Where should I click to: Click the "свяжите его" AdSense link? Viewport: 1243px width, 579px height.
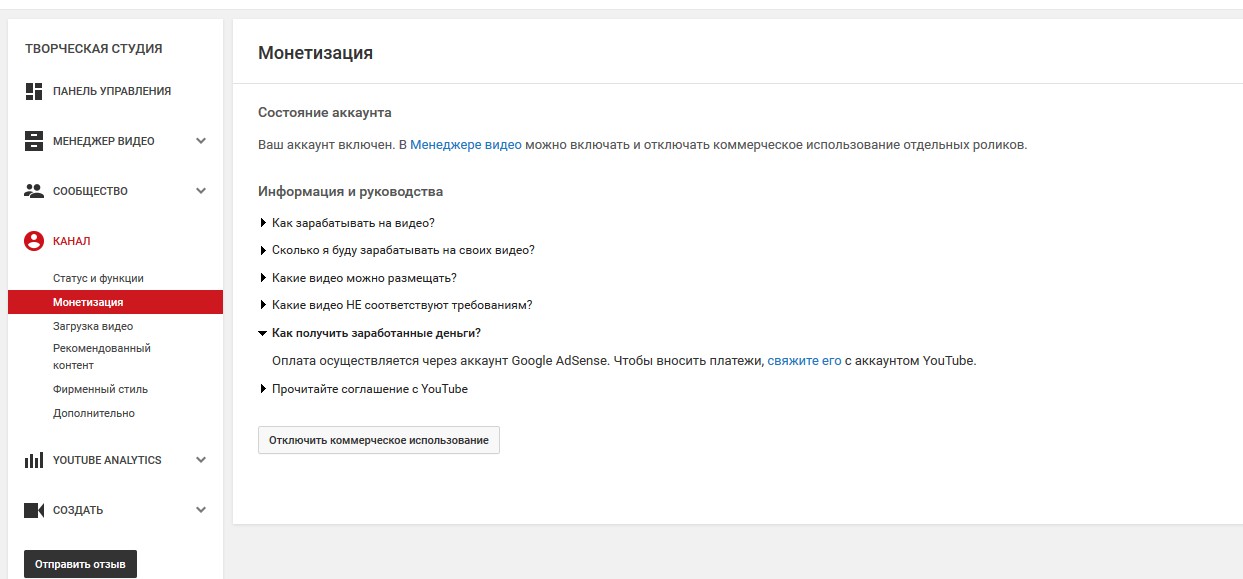[804, 361]
